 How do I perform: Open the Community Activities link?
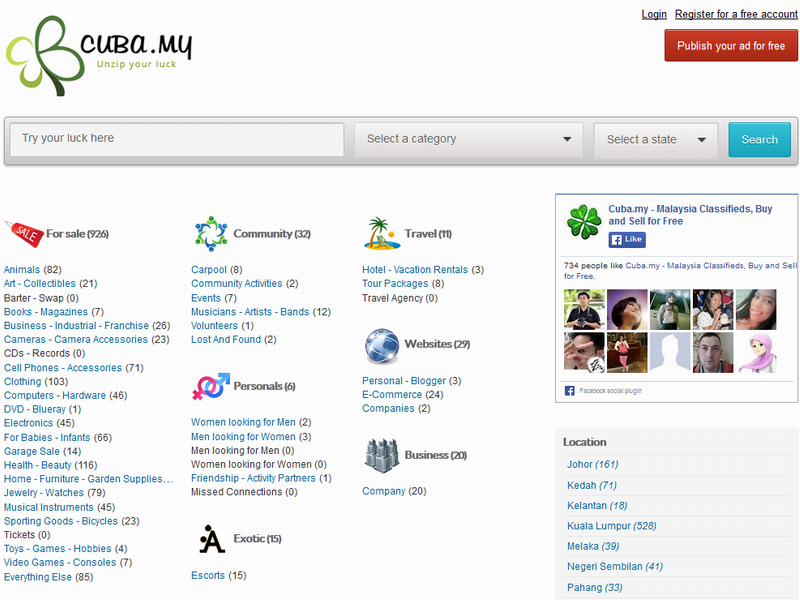pyautogui.click(x=237, y=283)
